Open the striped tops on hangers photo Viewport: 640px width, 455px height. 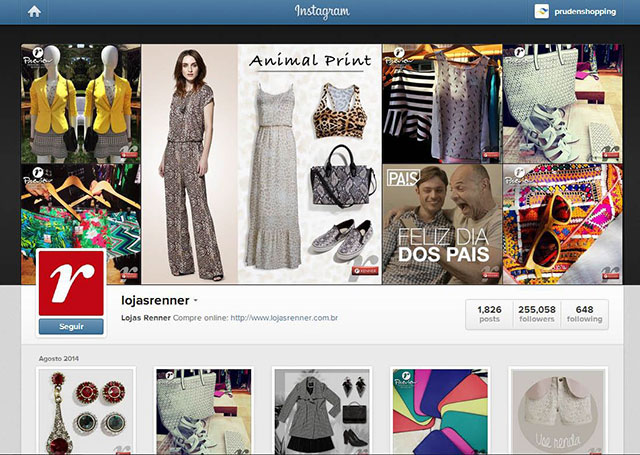coord(442,104)
